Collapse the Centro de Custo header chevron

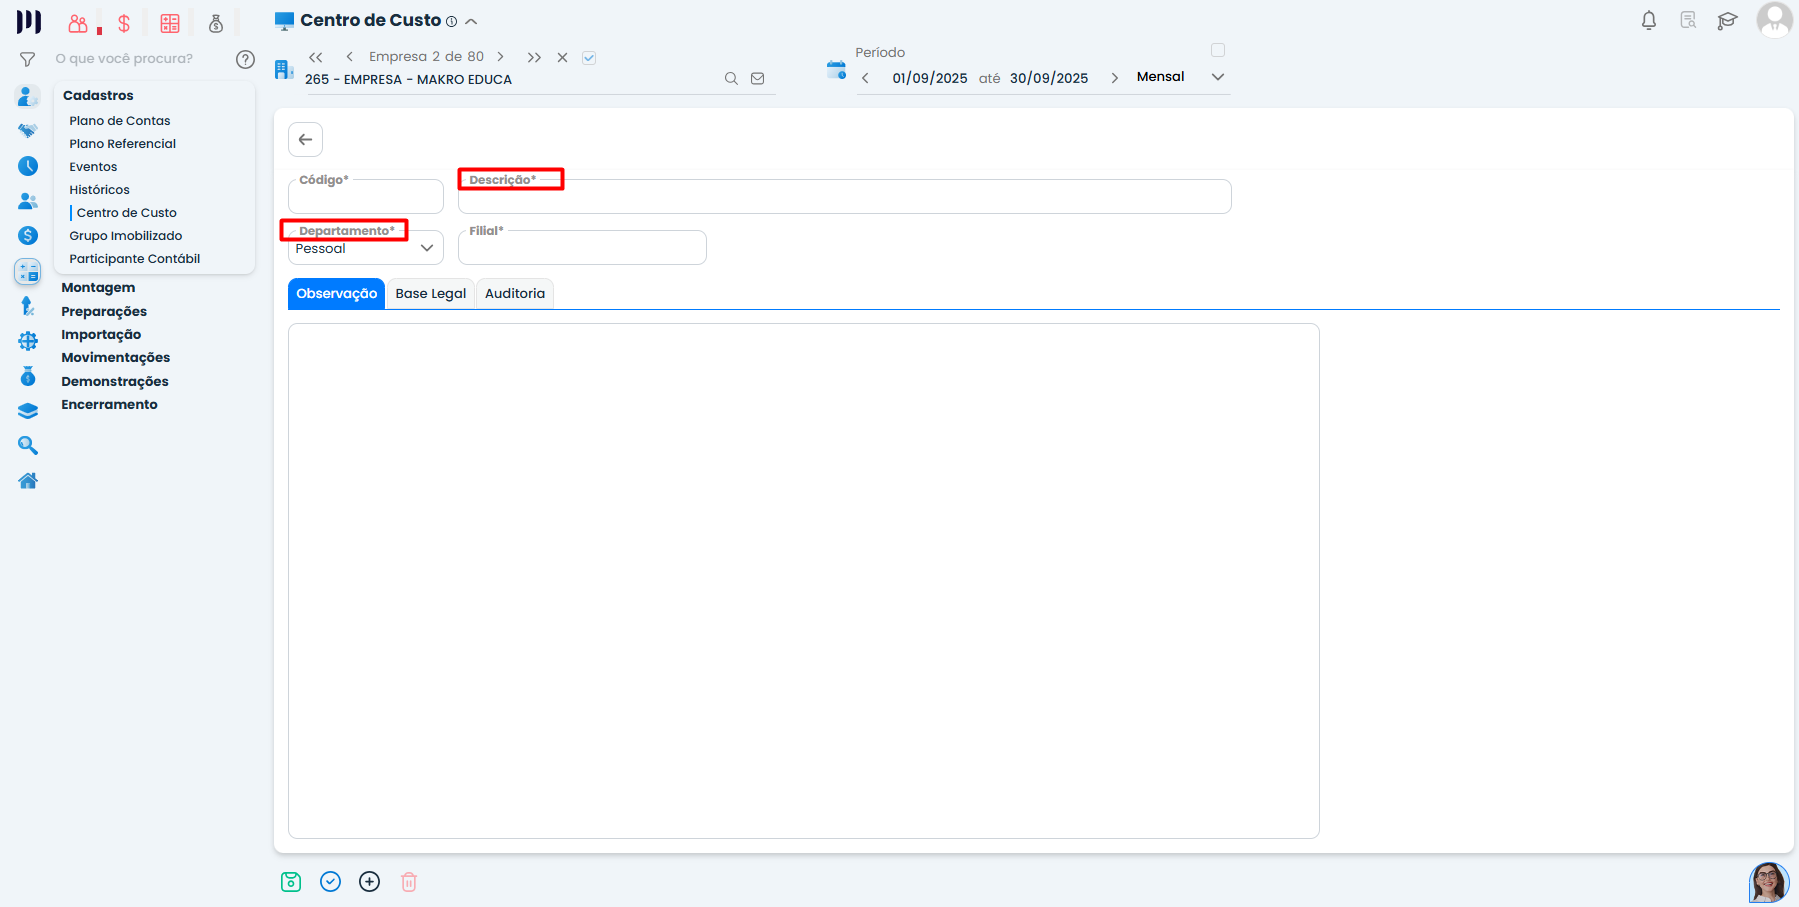471,21
